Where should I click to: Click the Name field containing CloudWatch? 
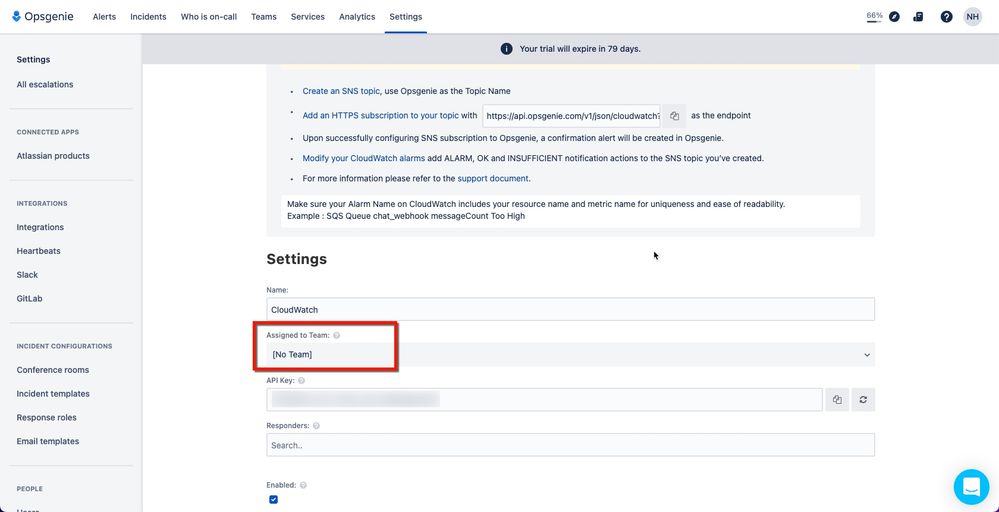click(570, 309)
